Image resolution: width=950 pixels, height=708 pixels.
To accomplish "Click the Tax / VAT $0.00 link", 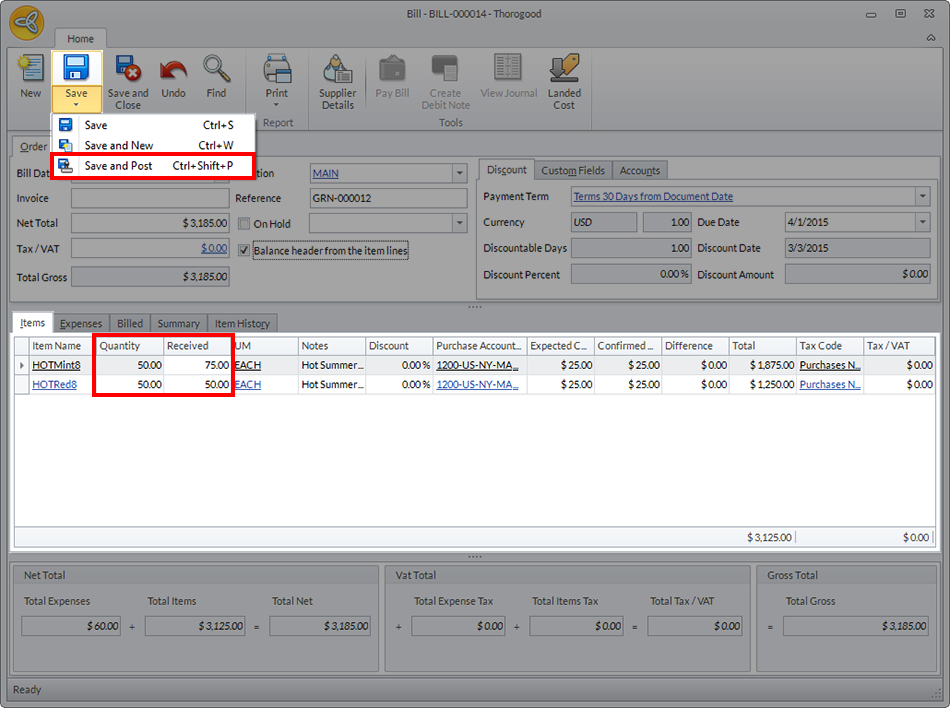I will (x=214, y=248).
